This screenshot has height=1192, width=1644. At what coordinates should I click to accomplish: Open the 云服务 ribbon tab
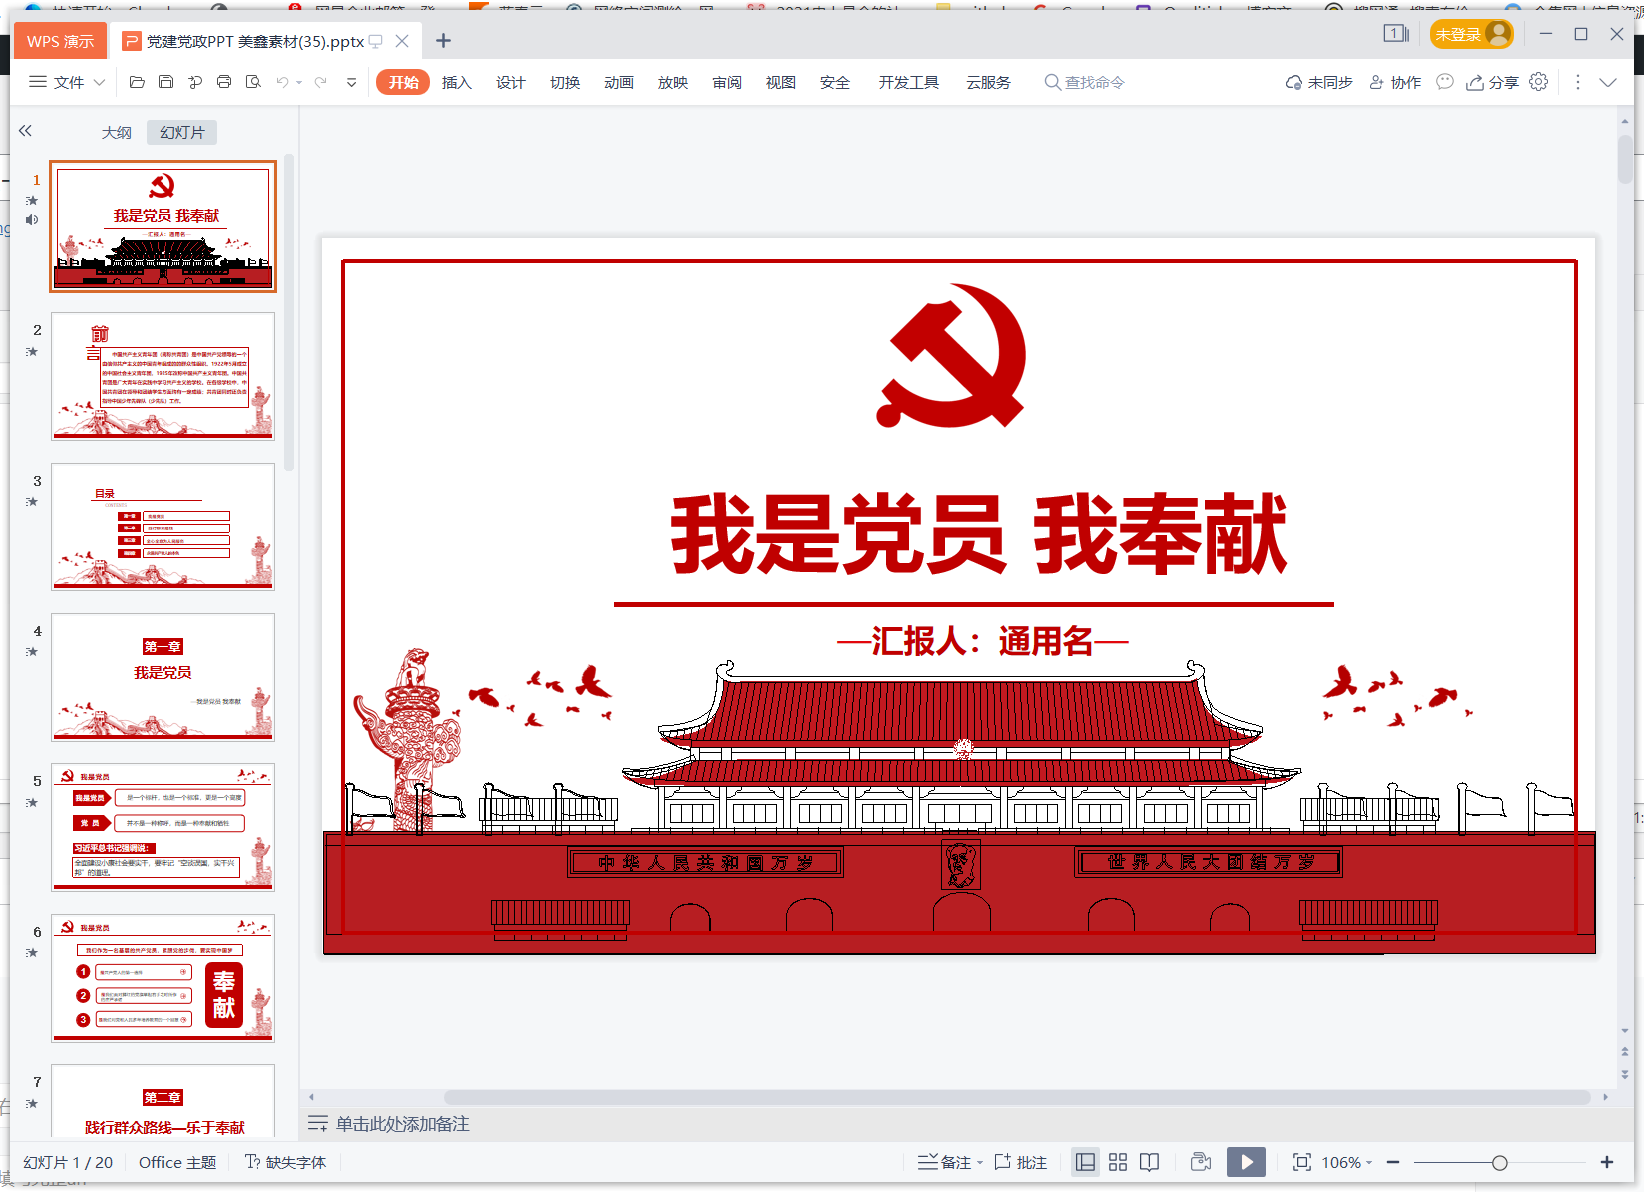[x=988, y=82]
